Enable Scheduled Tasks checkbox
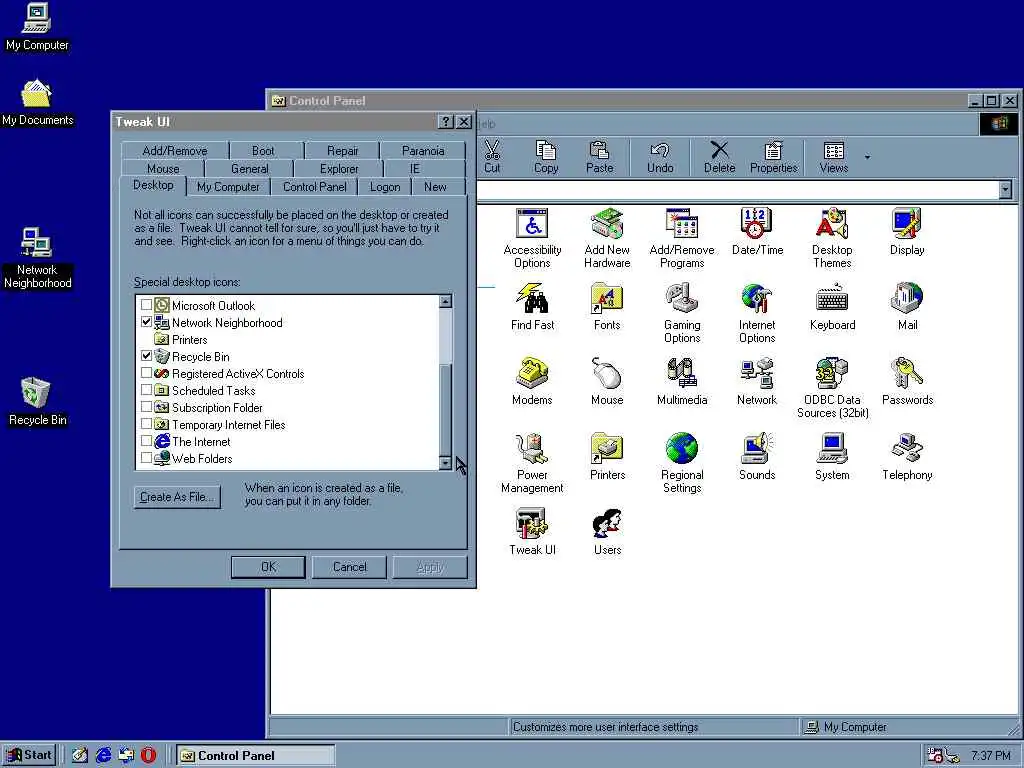 coord(146,390)
